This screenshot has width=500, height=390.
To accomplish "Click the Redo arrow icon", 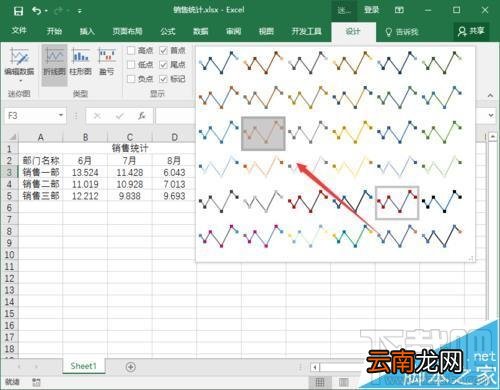I will [x=59, y=11].
